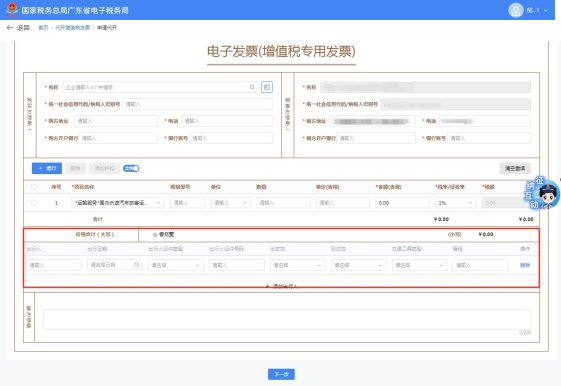Focus the 出行人证件号码 input
The width and height of the screenshot is (561, 386).
[237, 265]
